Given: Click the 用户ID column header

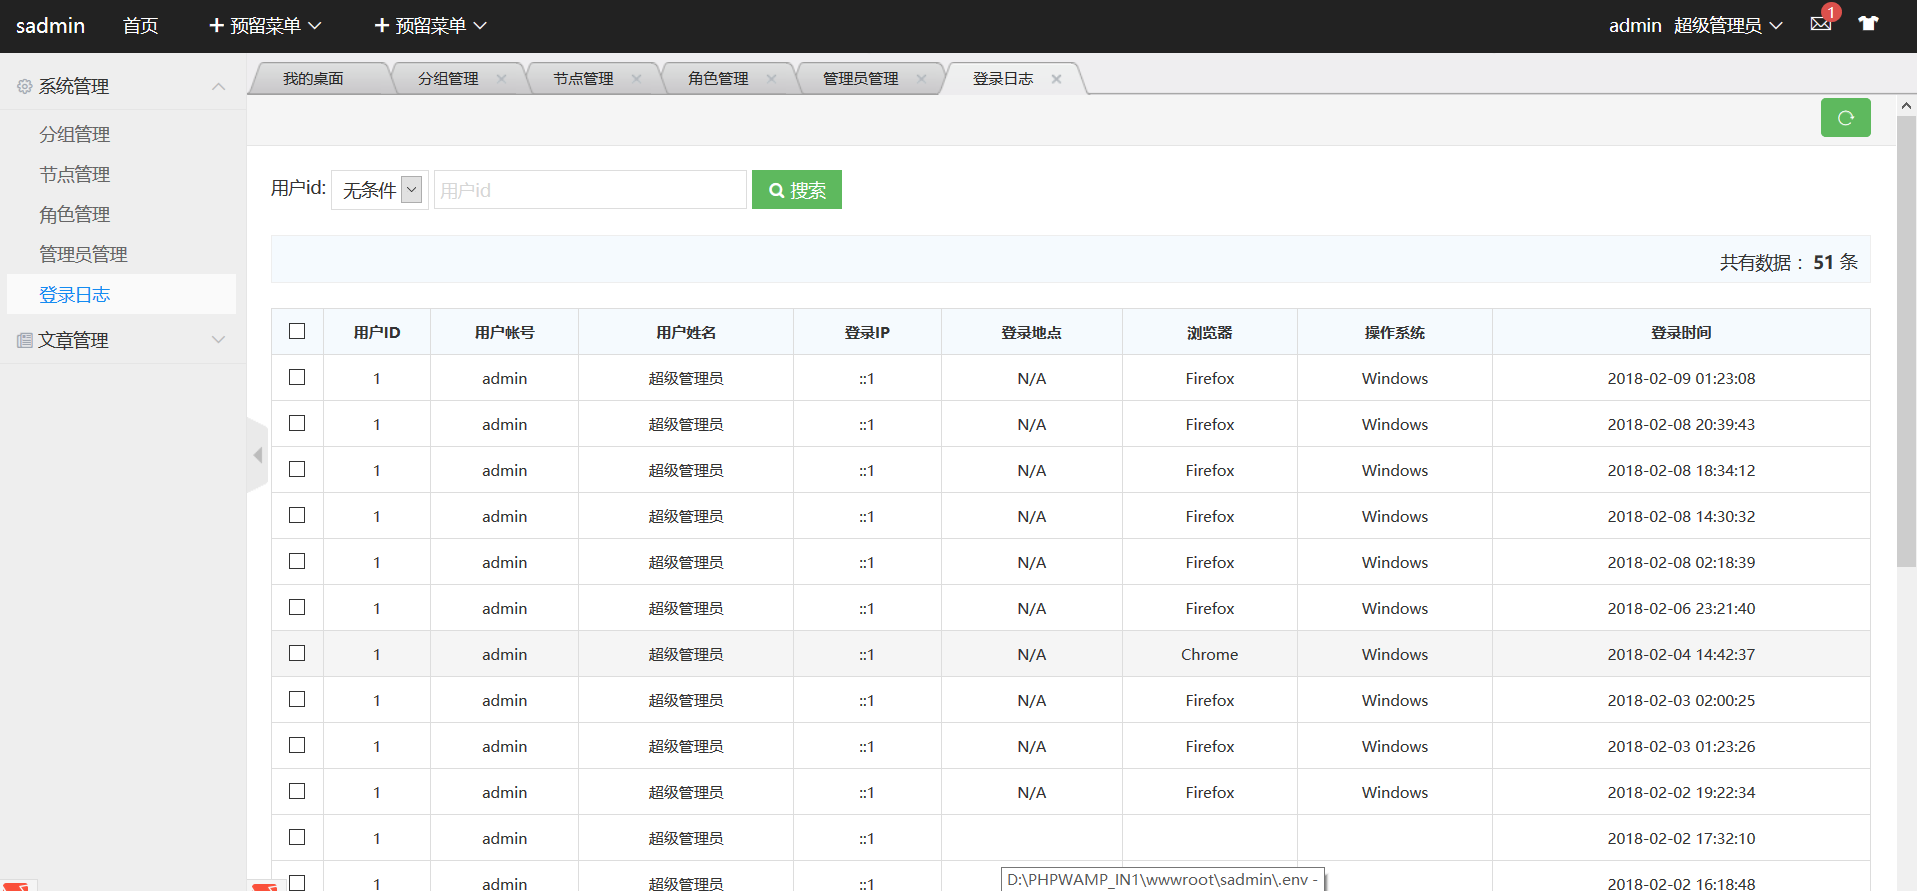Looking at the screenshot, I should tap(377, 333).
